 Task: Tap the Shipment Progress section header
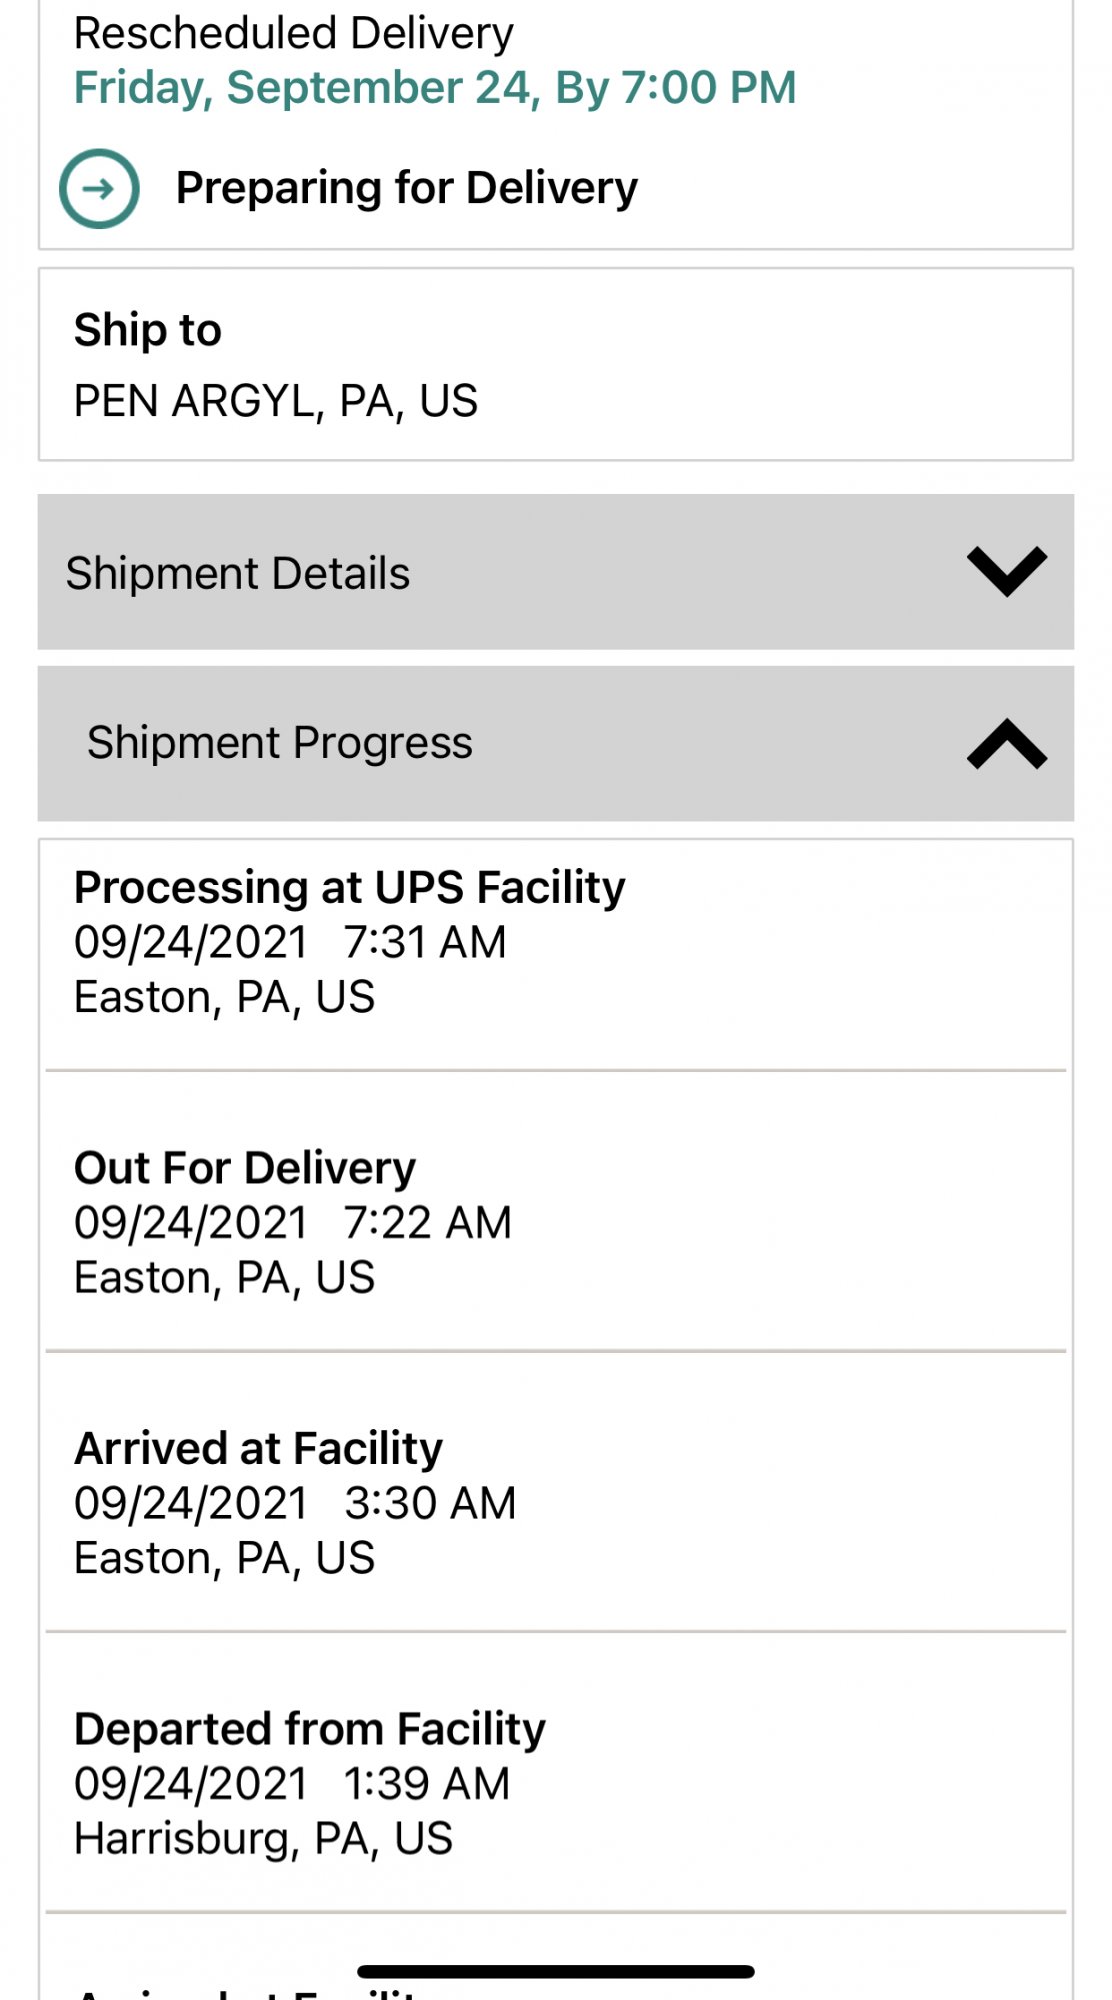click(x=280, y=743)
